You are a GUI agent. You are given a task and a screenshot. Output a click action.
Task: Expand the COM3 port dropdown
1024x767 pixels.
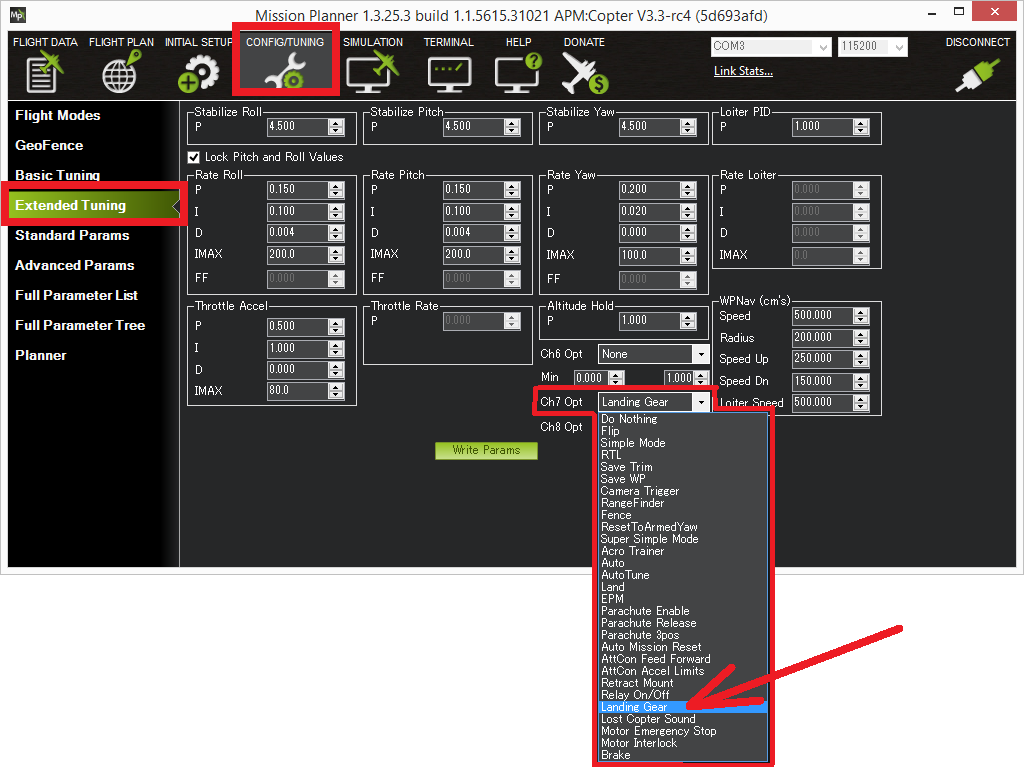click(823, 47)
